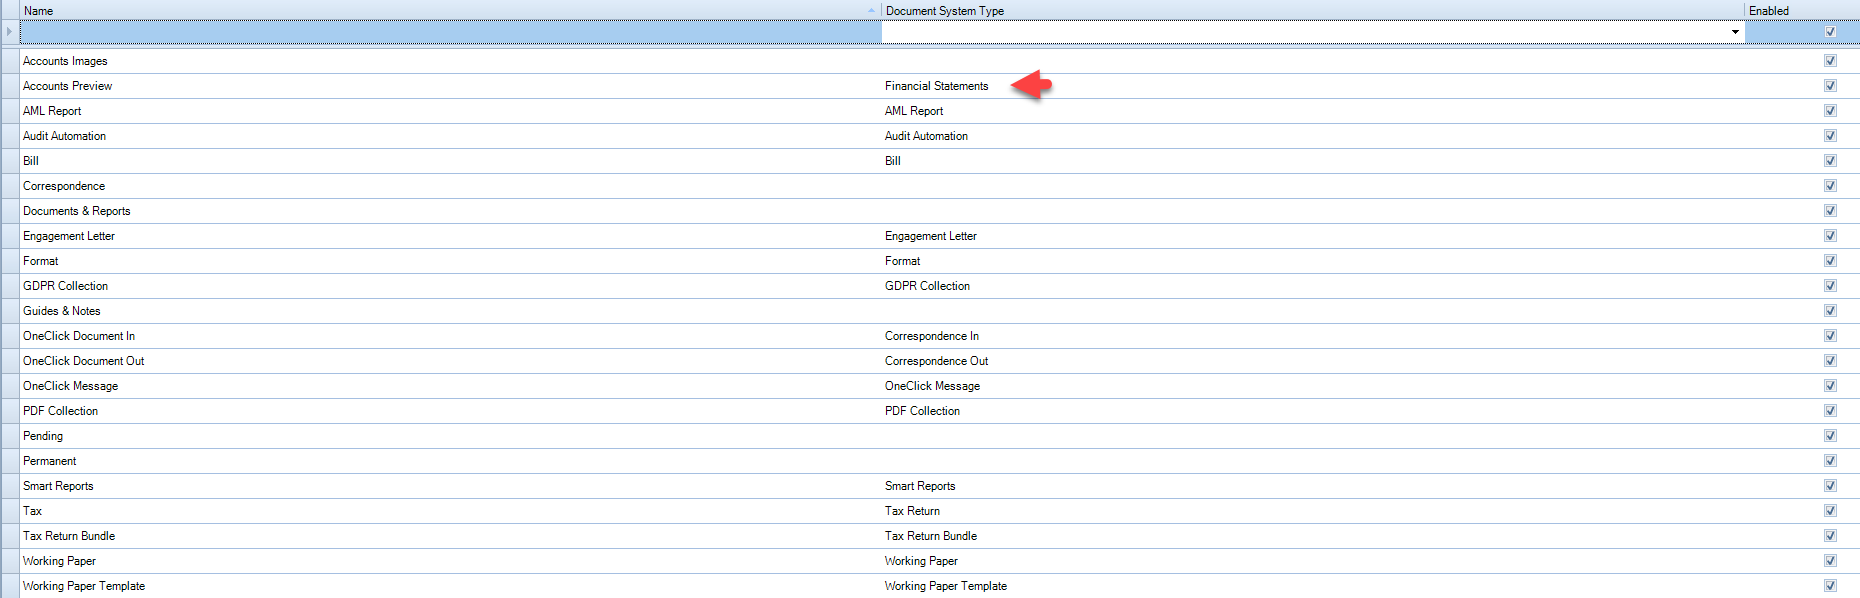Click the Enabled column header
The image size is (1860, 598).
(x=1802, y=10)
